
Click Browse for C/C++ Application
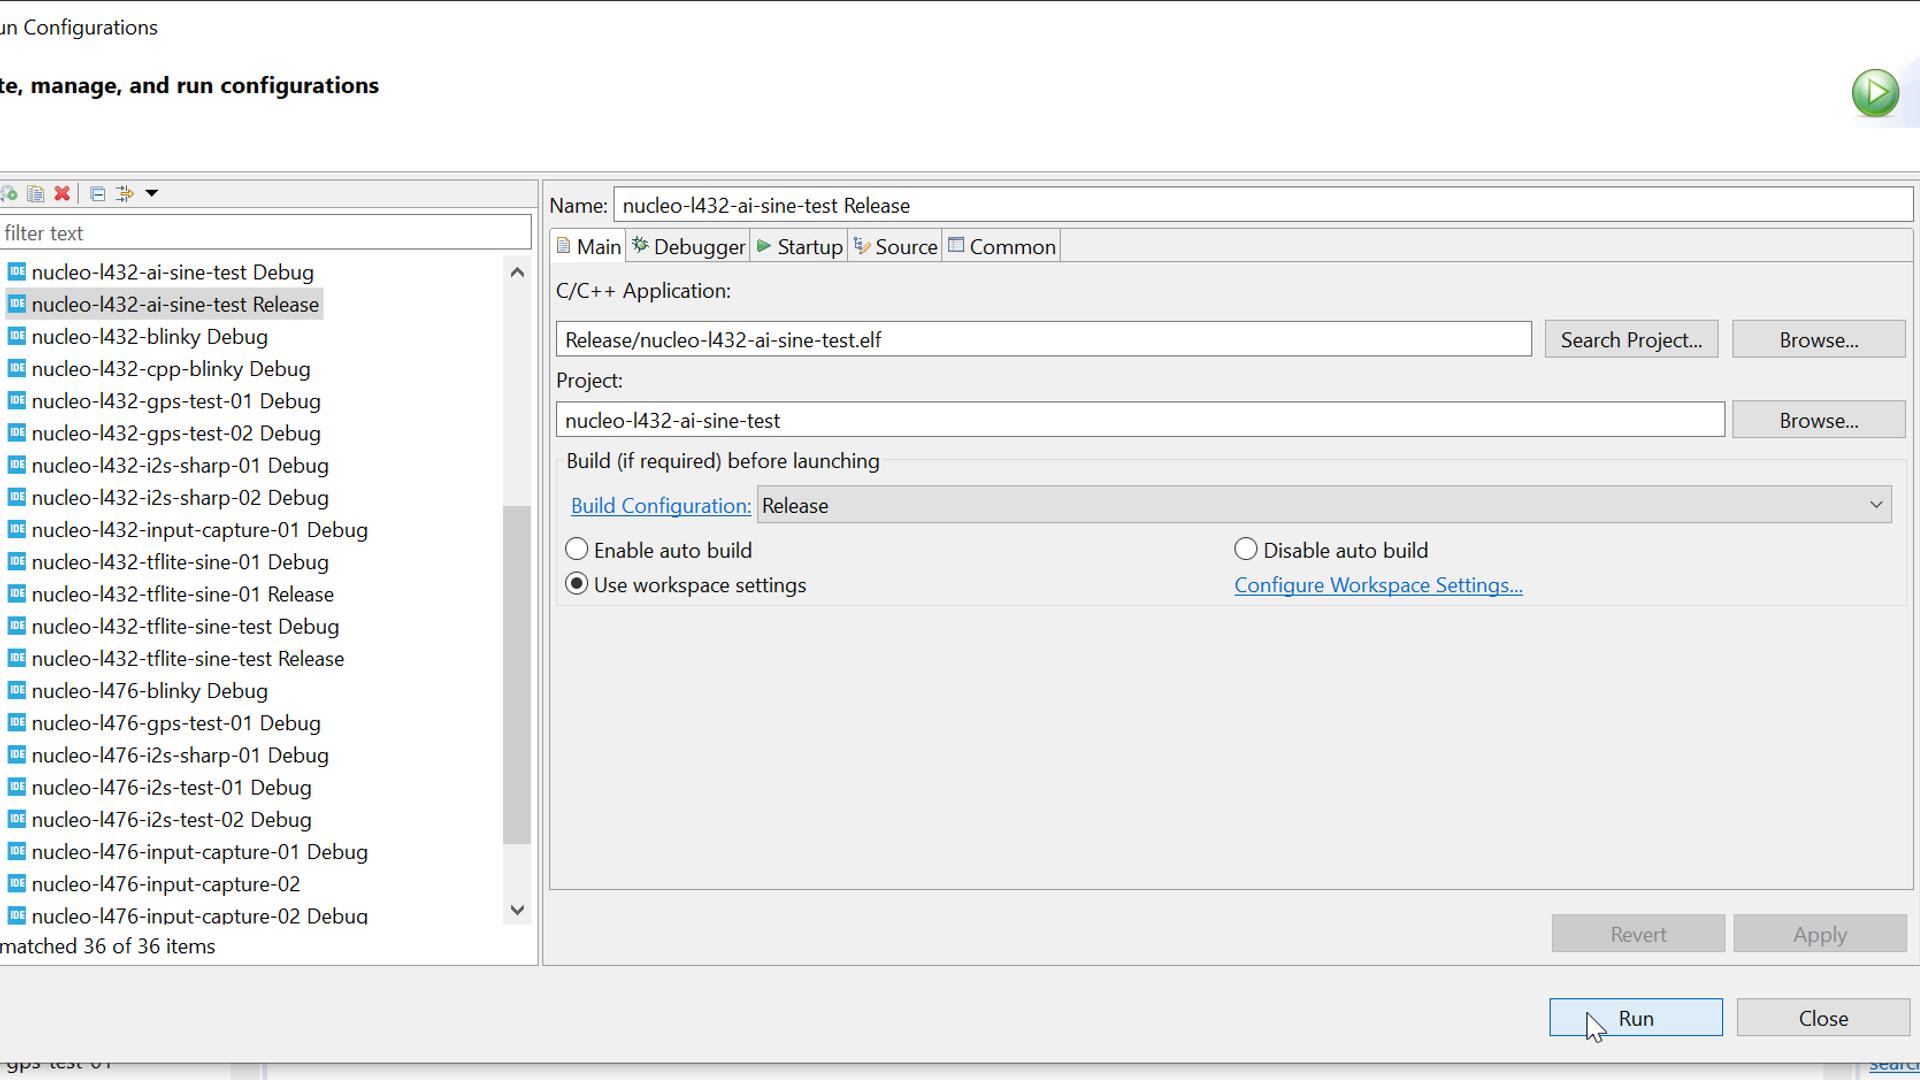pos(1821,340)
